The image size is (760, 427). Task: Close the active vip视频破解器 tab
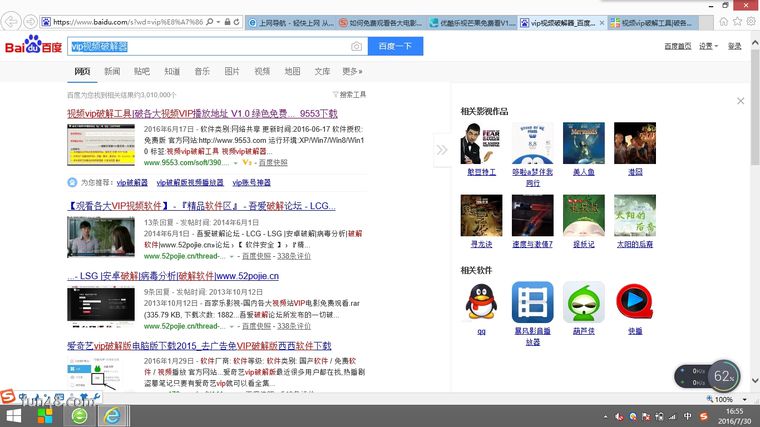(602, 23)
